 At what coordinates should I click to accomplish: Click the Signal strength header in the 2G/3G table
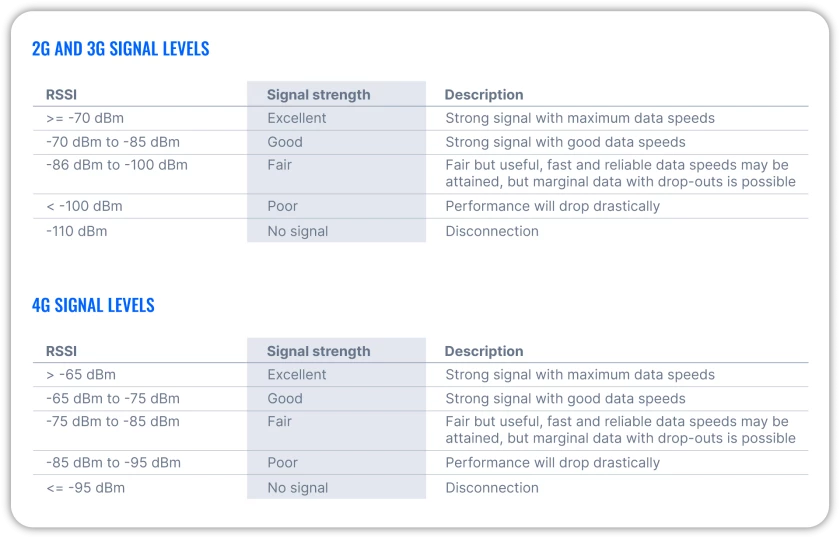(318, 95)
